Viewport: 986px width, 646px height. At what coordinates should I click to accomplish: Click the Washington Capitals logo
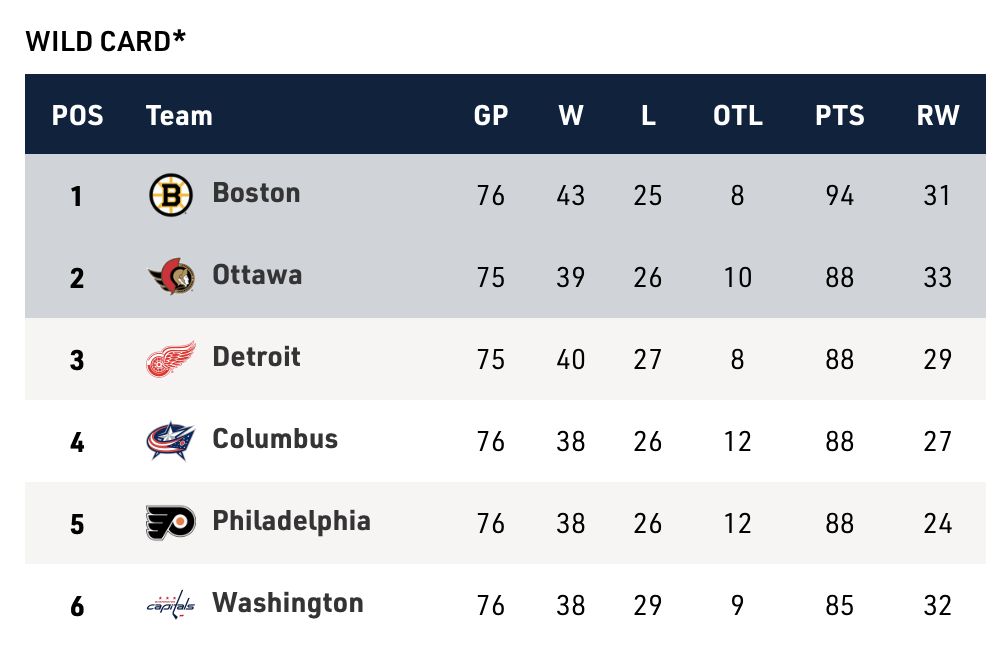click(x=171, y=605)
